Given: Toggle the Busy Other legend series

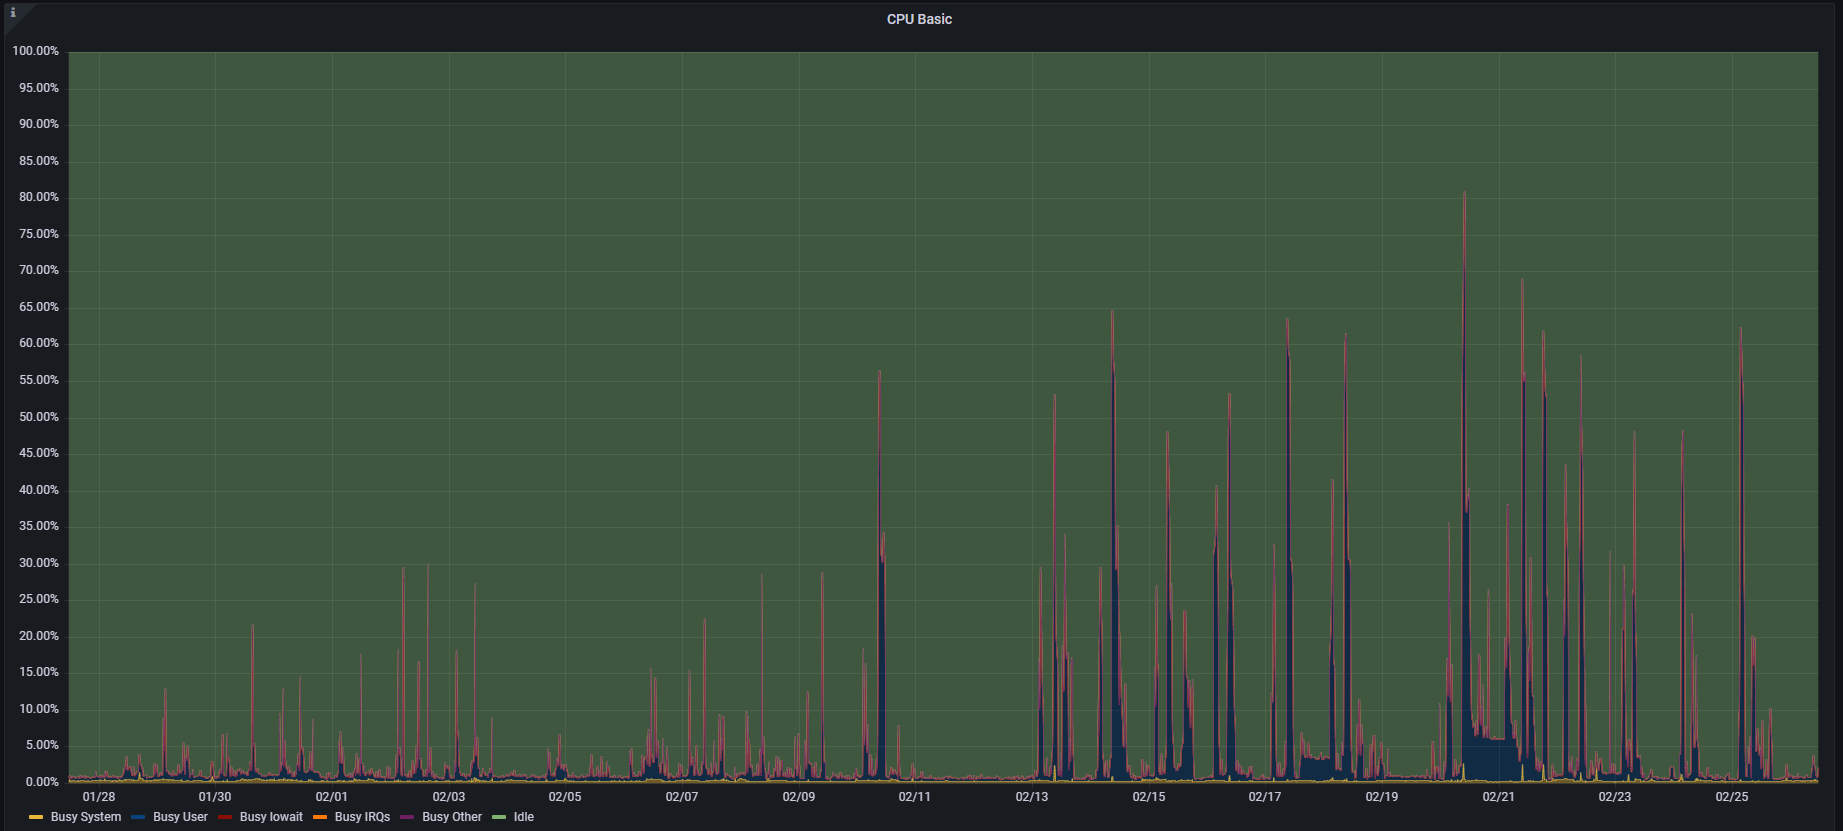Looking at the screenshot, I should click(452, 817).
